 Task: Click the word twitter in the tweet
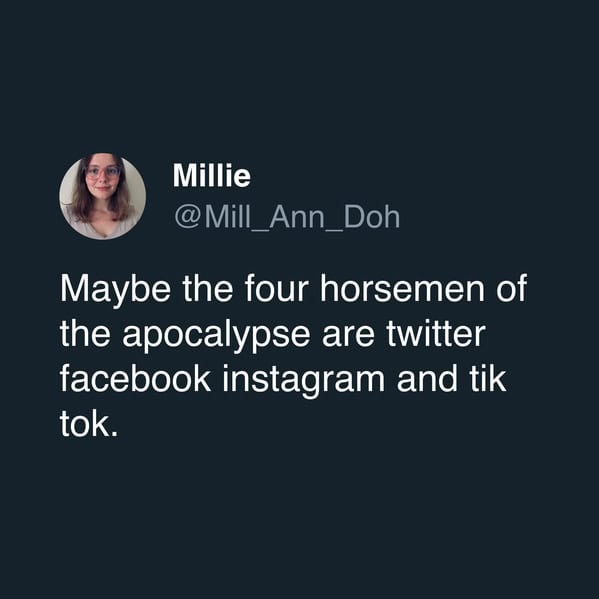tap(436, 333)
